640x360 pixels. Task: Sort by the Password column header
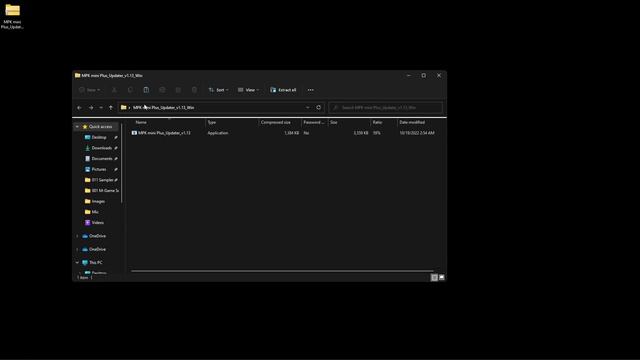[313, 122]
